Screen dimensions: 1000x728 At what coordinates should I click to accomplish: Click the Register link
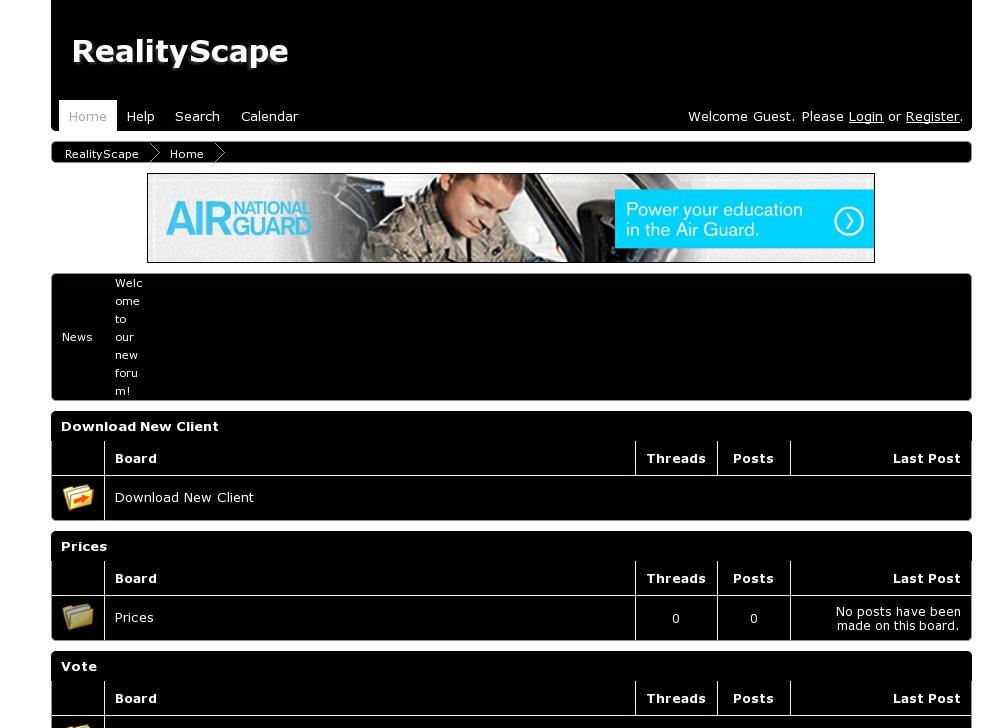click(x=932, y=116)
